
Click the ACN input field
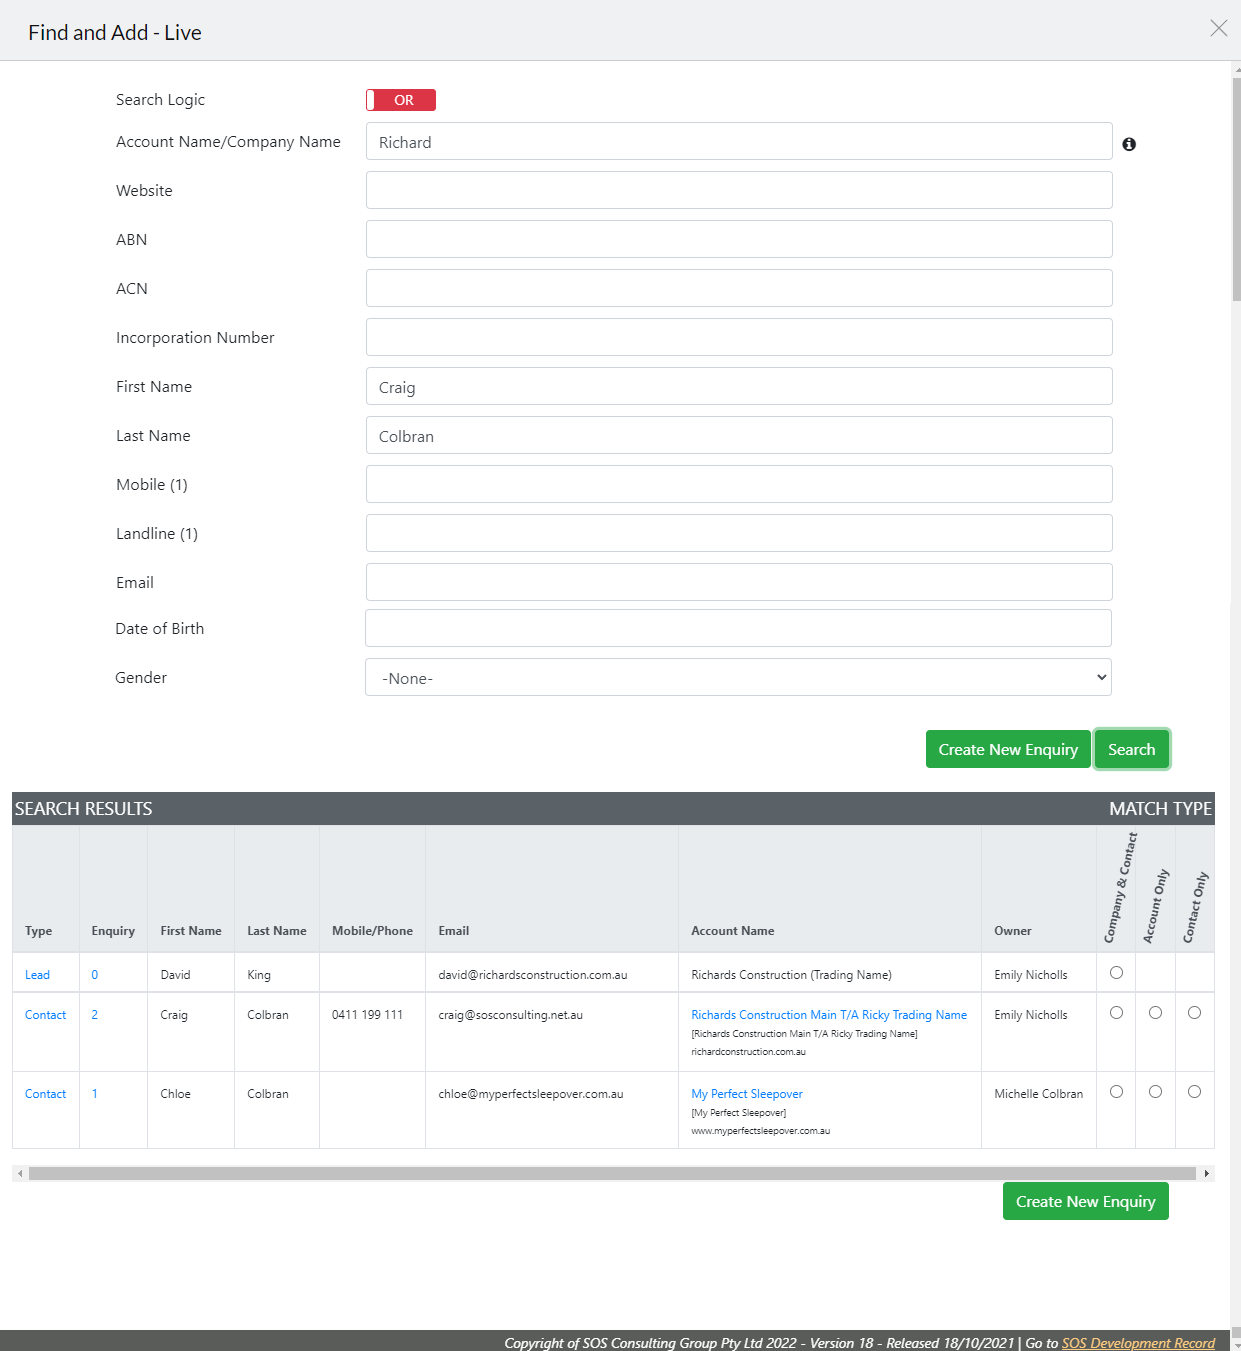tap(739, 288)
